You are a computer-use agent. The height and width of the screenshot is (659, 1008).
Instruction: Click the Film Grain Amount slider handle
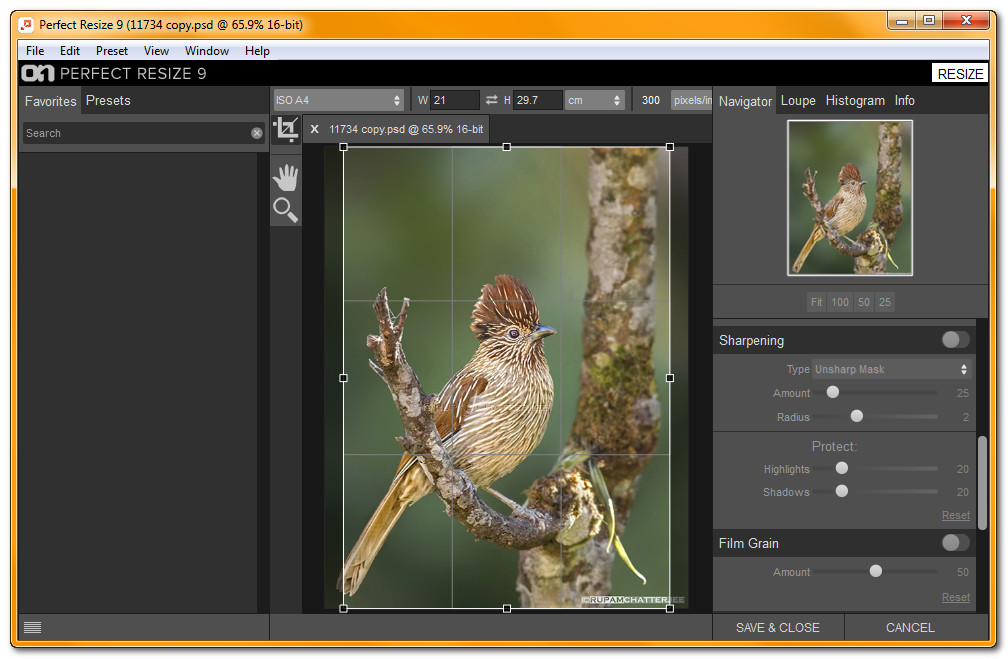[876, 571]
